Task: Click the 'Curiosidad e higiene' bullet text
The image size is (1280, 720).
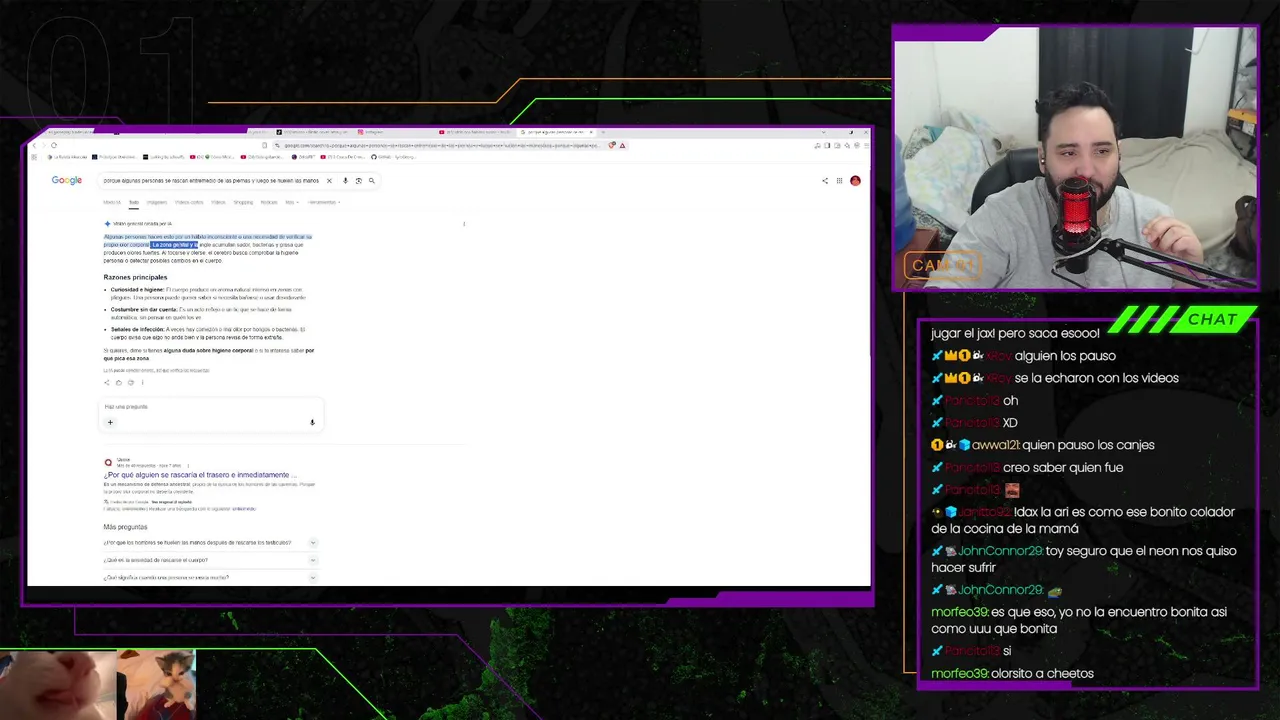Action: (x=207, y=293)
